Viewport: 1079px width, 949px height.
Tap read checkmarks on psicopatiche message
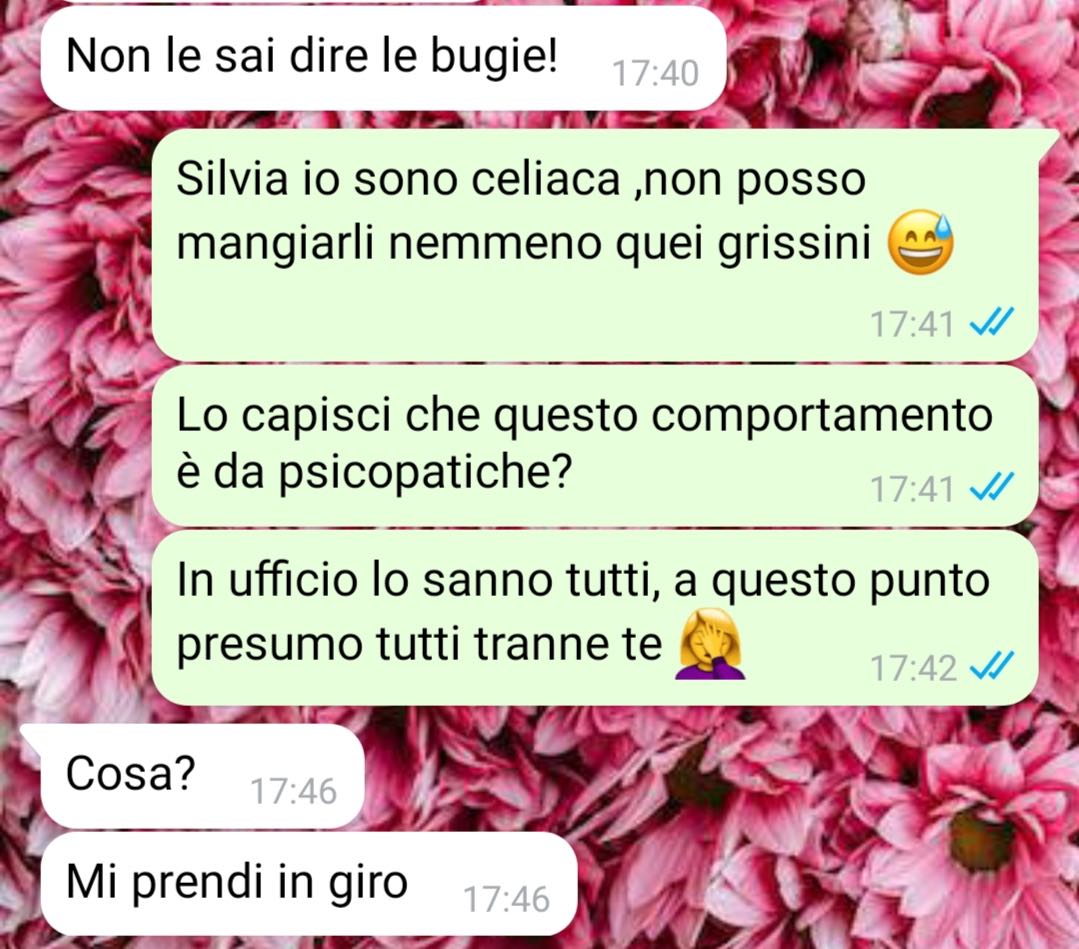pyautogui.click(x=991, y=488)
